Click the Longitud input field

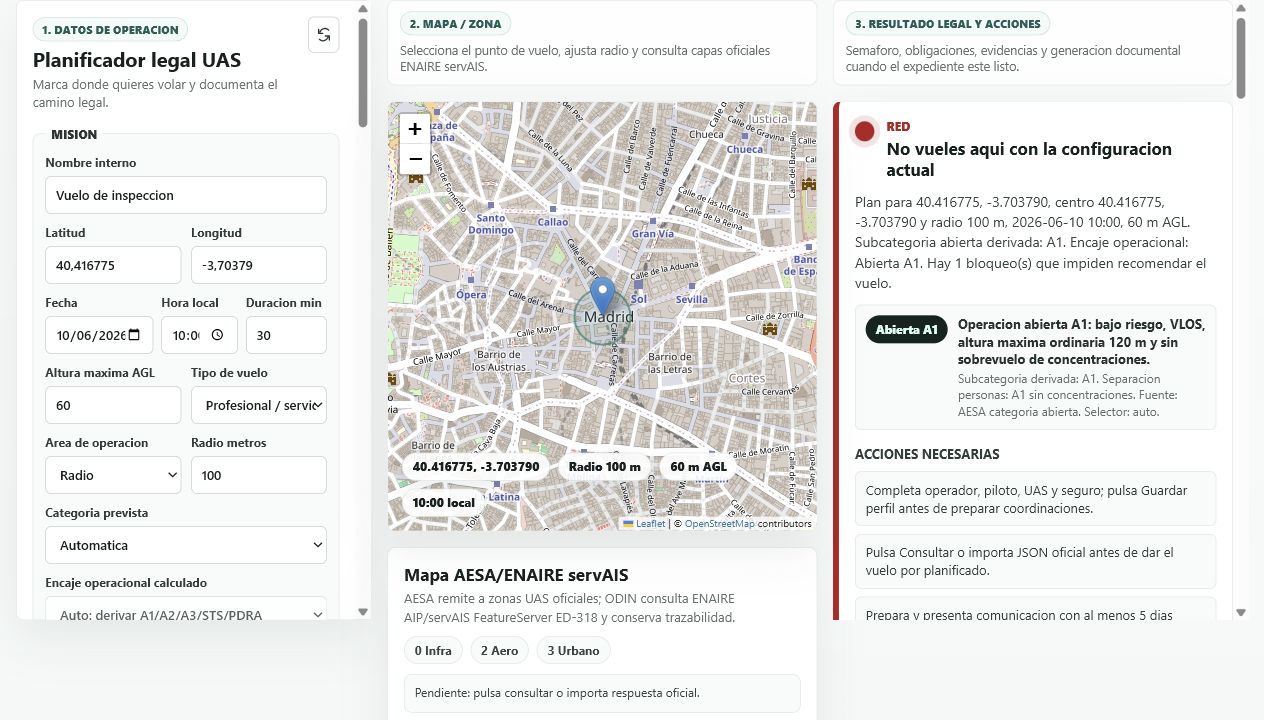(259, 265)
